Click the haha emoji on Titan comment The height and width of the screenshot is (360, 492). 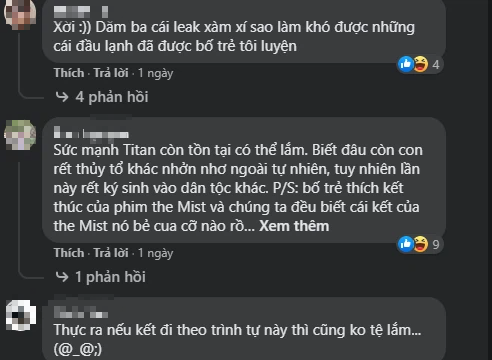pyautogui.click(x=421, y=244)
